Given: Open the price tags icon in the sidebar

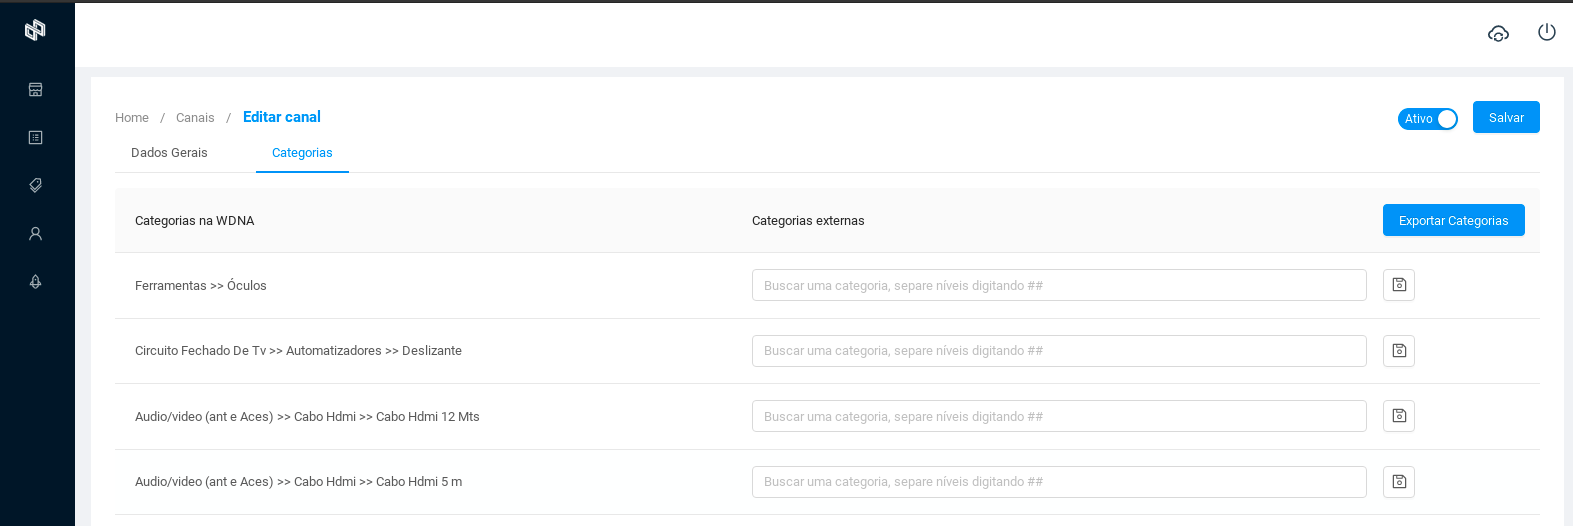Looking at the screenshot, I should [35, 186].
